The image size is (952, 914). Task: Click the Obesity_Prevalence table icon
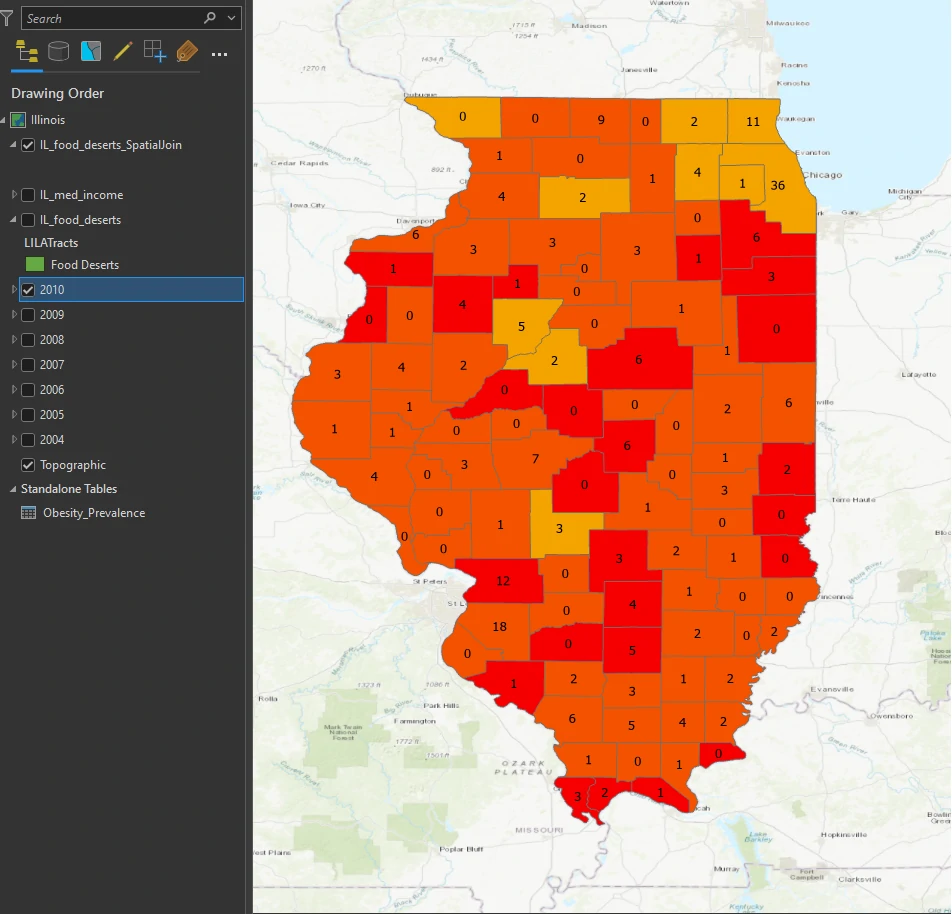[x=29, y=513]
